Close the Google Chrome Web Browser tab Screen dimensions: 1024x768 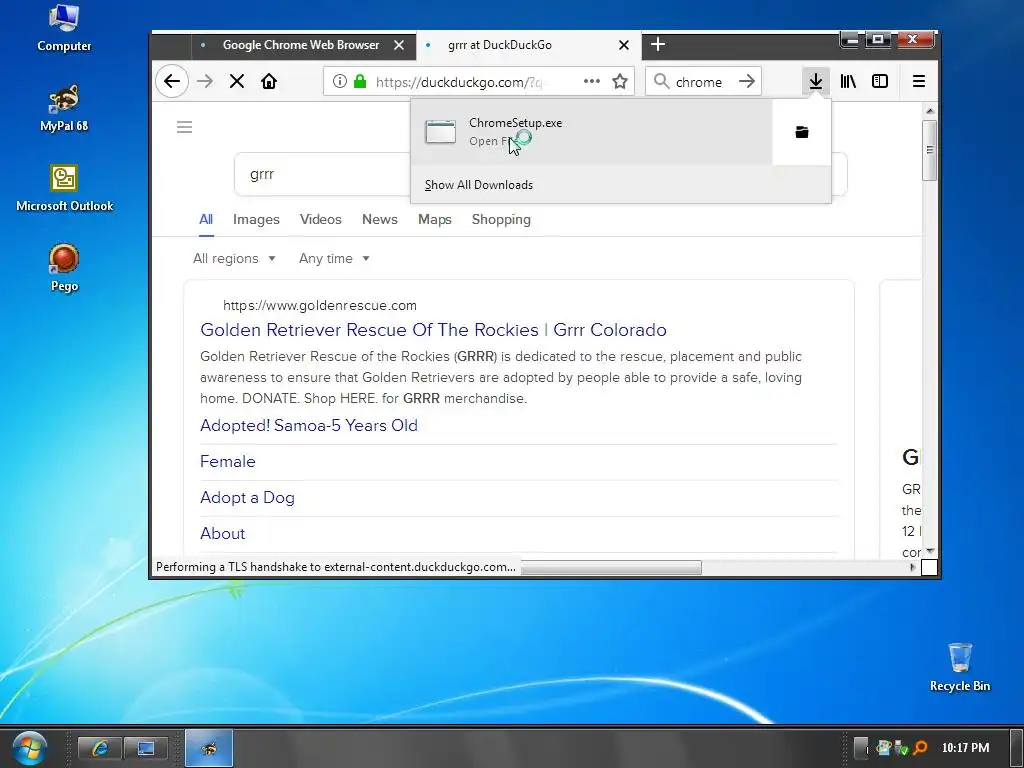click(x=399, y=45)
